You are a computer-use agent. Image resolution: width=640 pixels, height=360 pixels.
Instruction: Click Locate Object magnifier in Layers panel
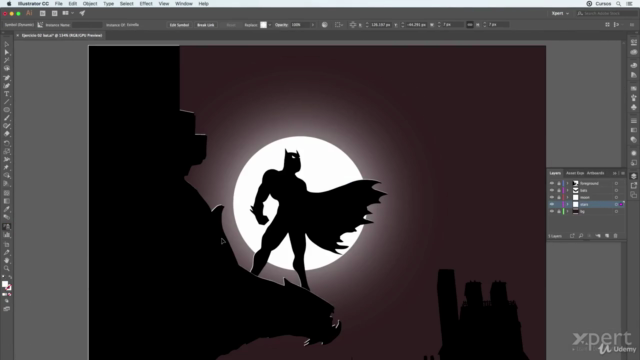tap(581, 236)
